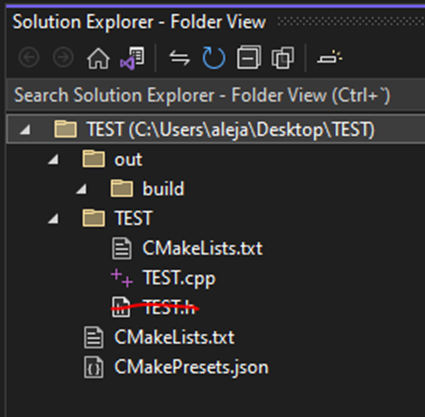This screenshot has width=425, height=417.
Task: Toggle the Preview Selected Items icon
Action: pos(329,57)
